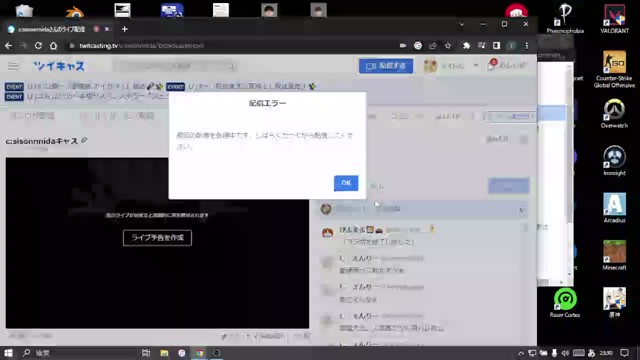This screenshot has width=640, height=360.
Task: Open the Overwatch desktop shortcut
Action: (x=614, y=113)
